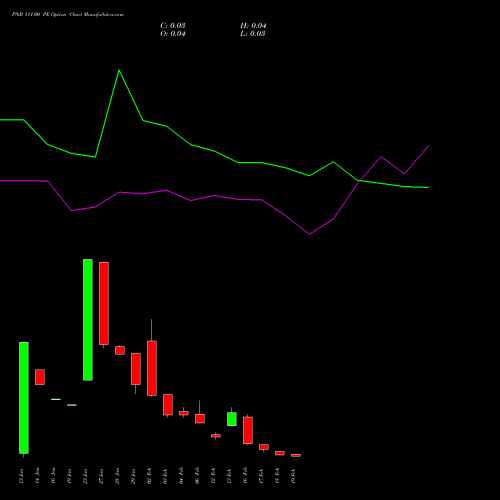This screenshot has height=500, width=500.
Task: Select the high value 'H: 0.04'
Action: click(253, 26)
